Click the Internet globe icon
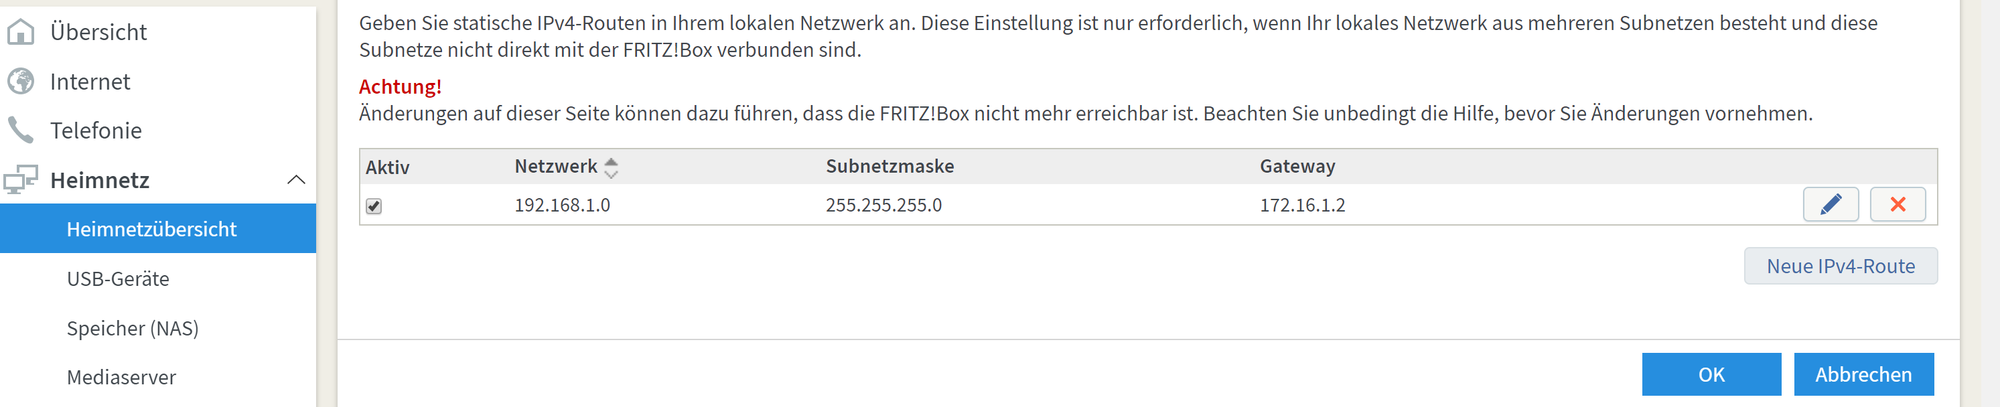The height and width of the screenshot is (407, 2000). coord(21,81)
